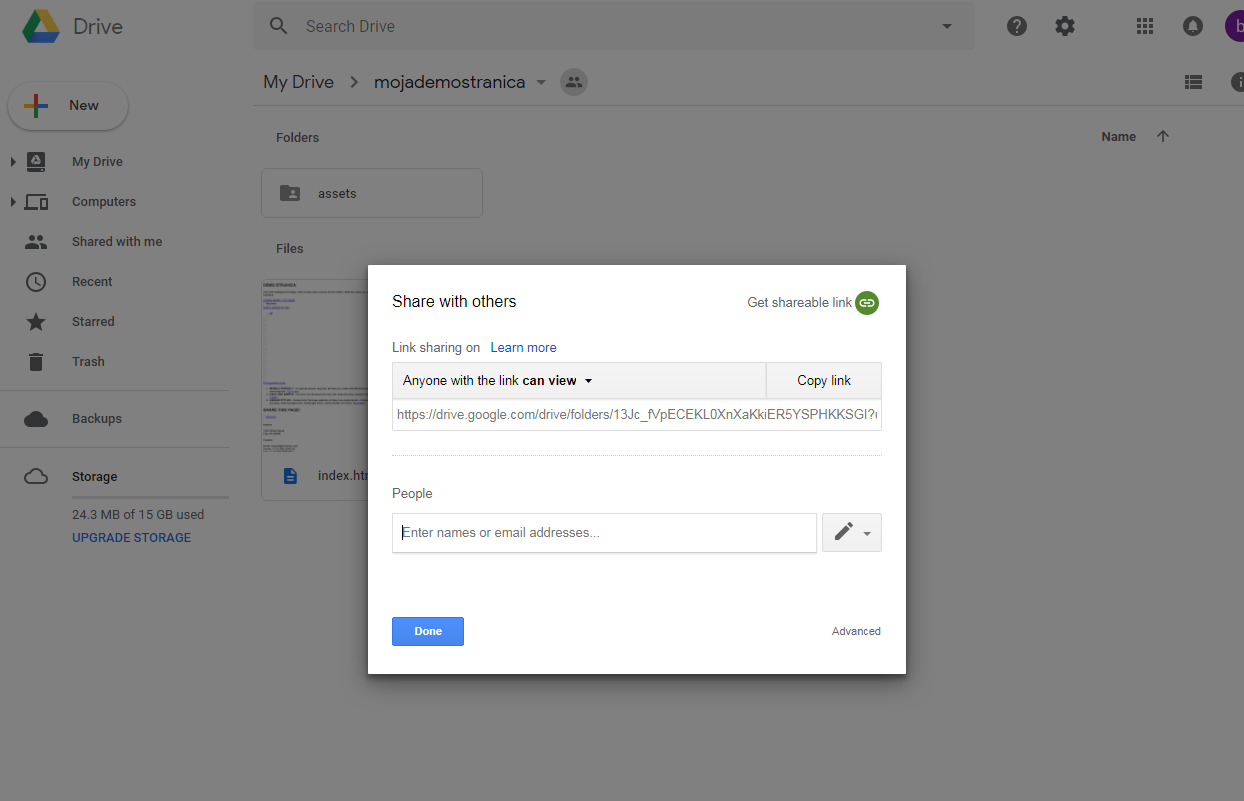
Task: Open the Google apps grid
Action: point(1145,27)
